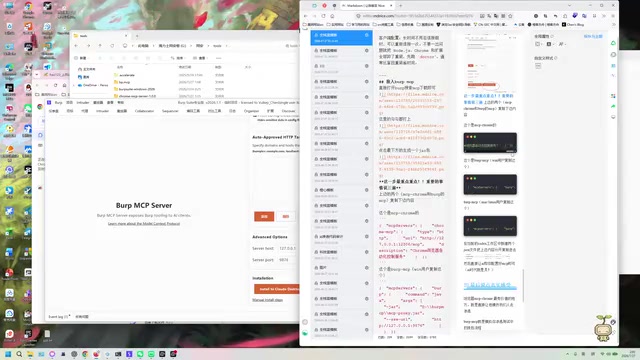Go home in the Chrome window behind Burp

click(x=64, y=85)
